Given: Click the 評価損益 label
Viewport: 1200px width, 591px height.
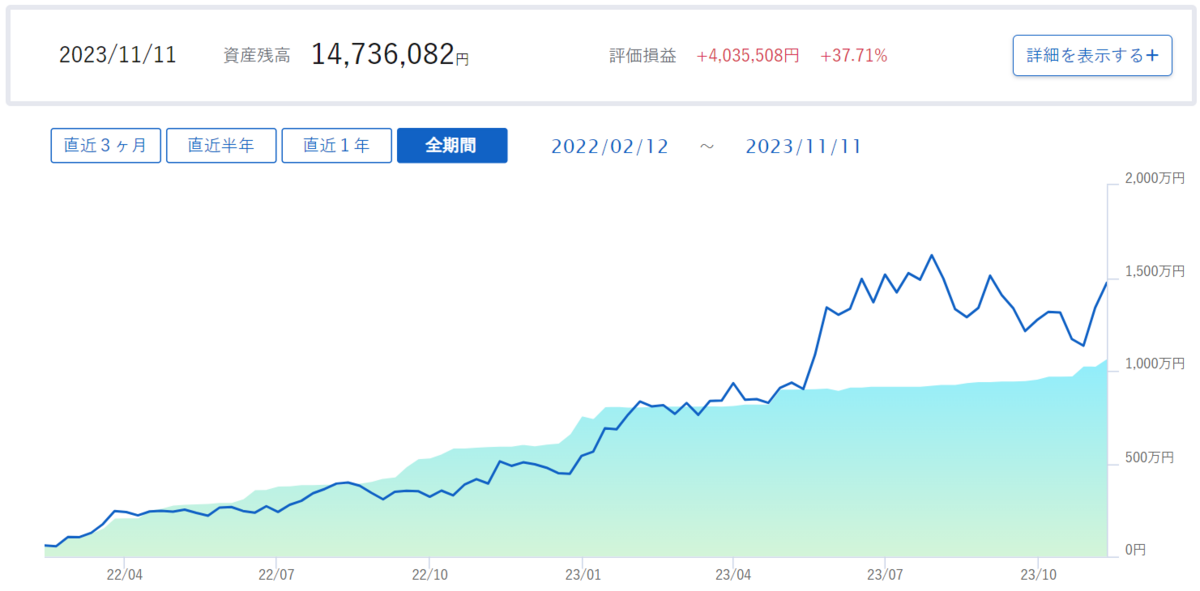Looking at the screenshot, I should click(x=643, y=56).
